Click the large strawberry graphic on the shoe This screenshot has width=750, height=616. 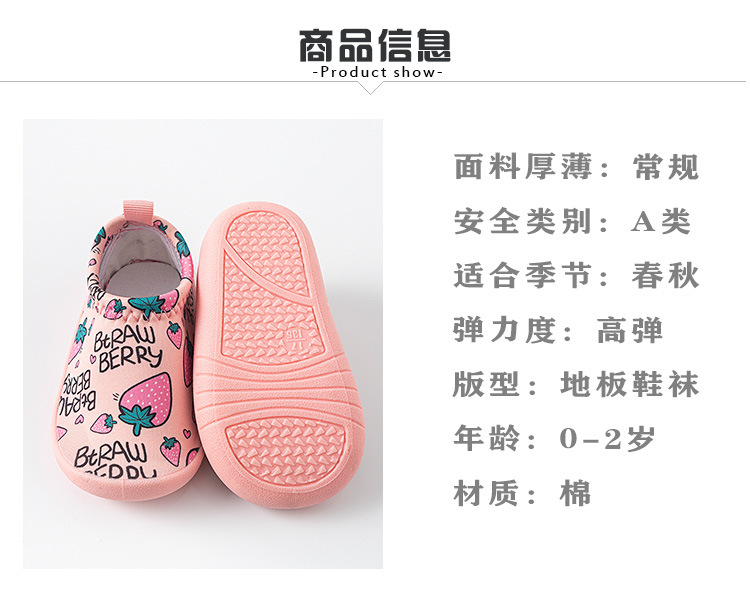pyautogui.click(x=144, y=404)
